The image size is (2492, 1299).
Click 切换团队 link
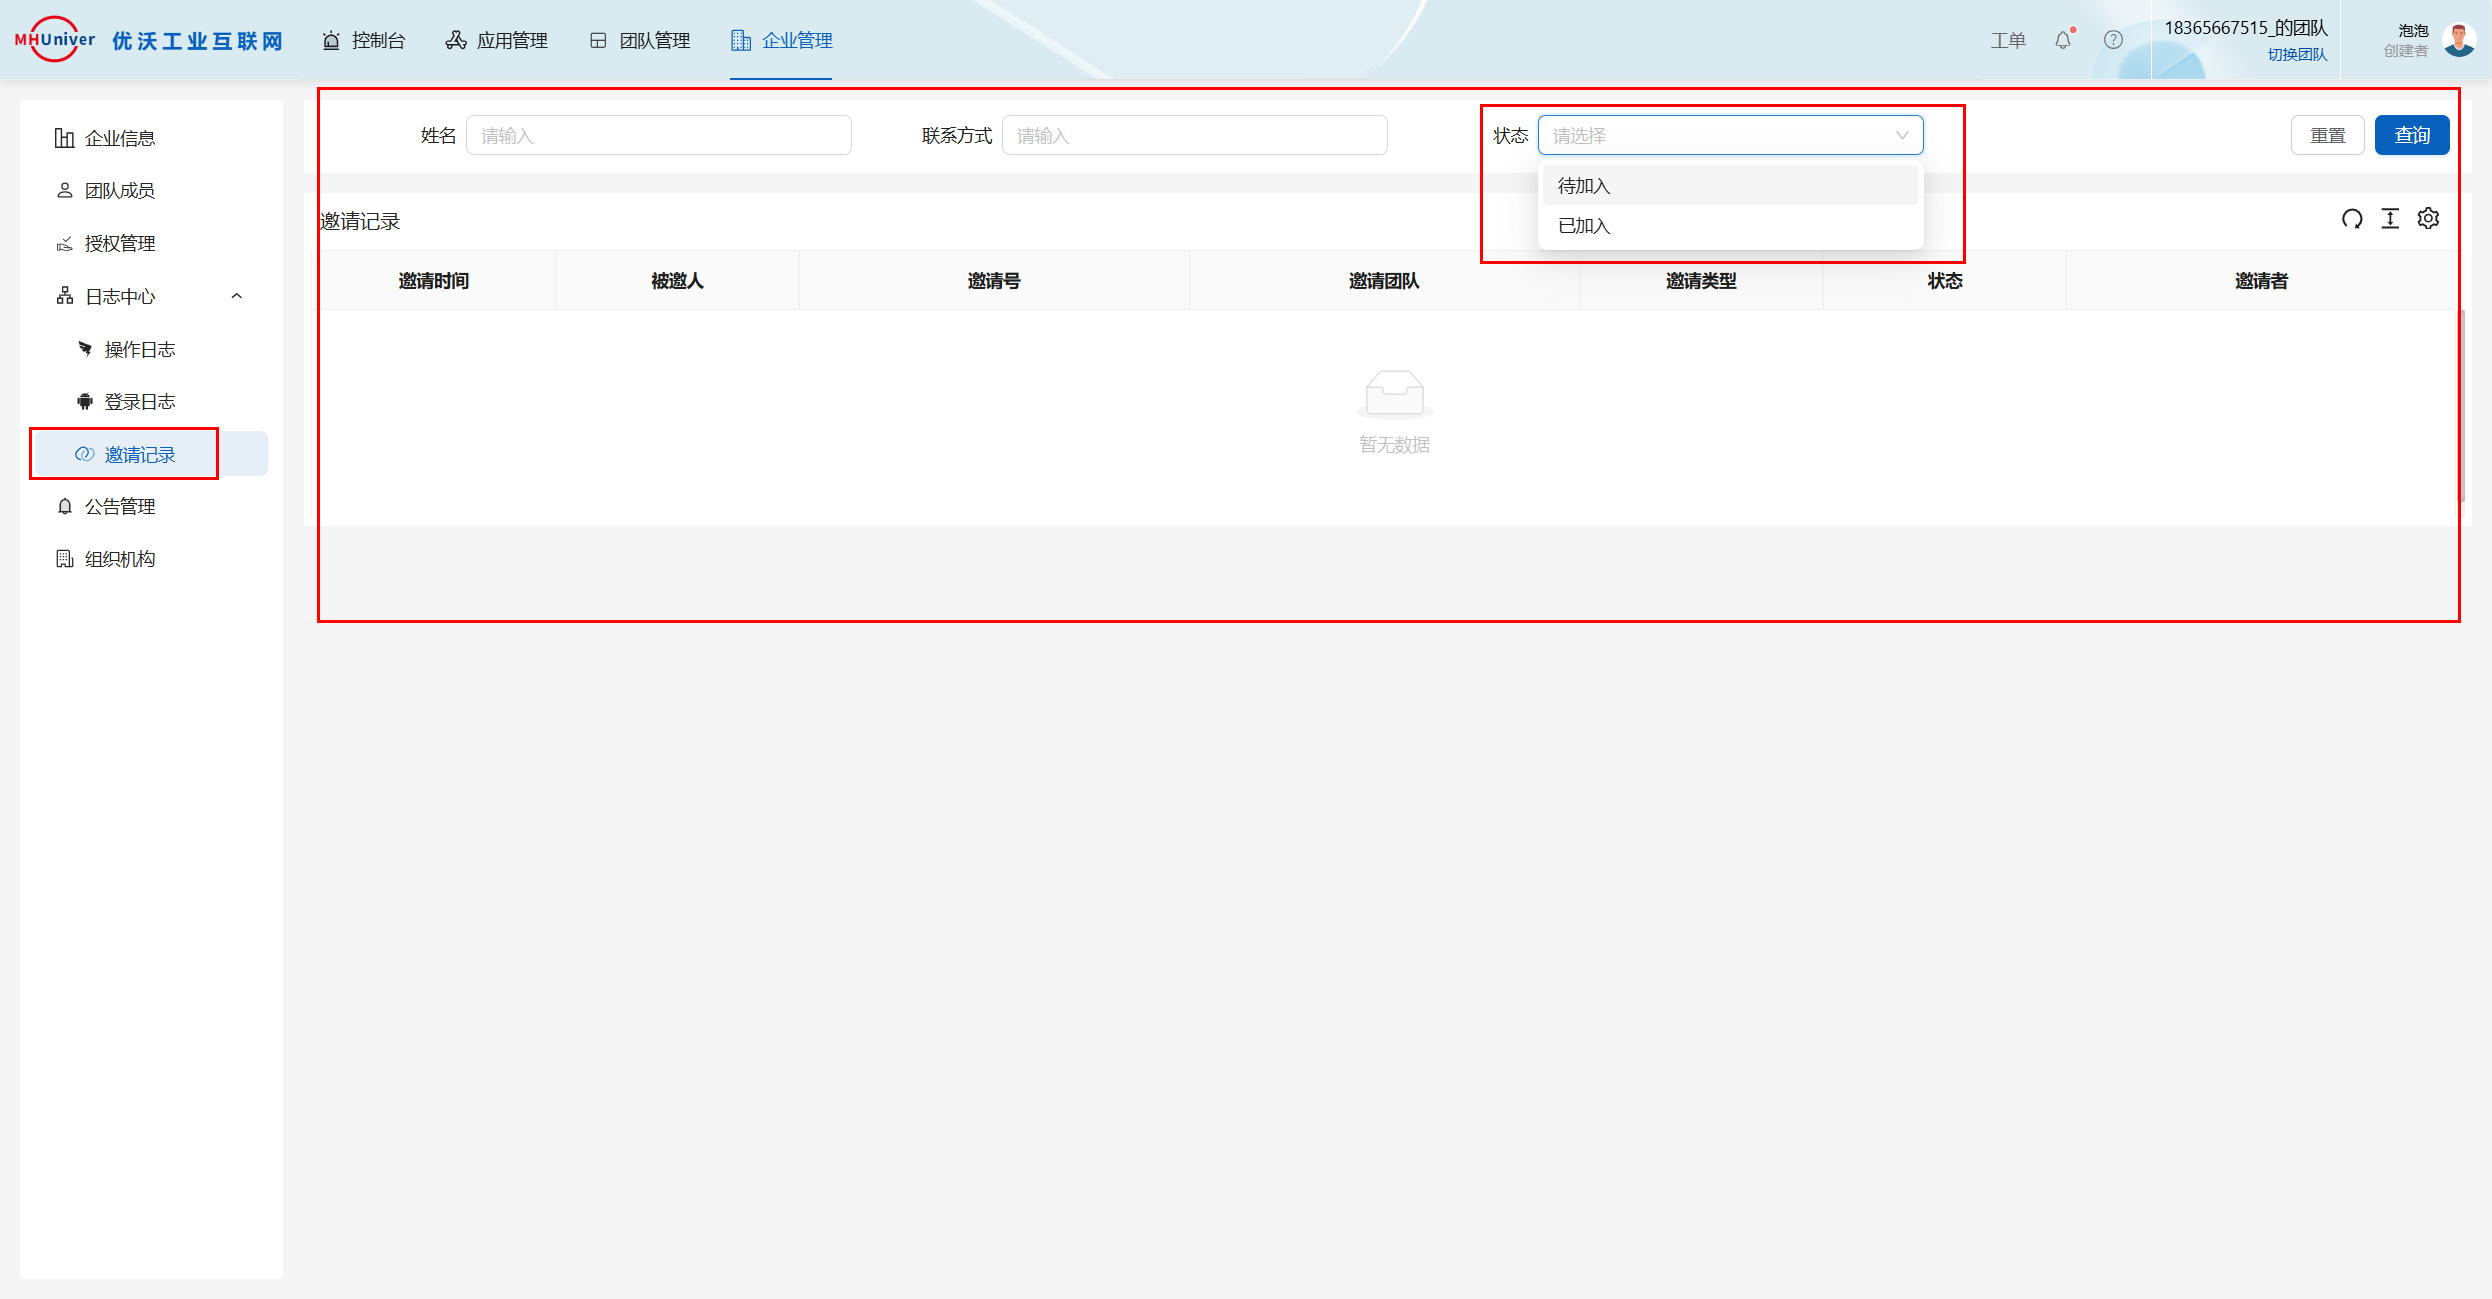pos(2297,55)
